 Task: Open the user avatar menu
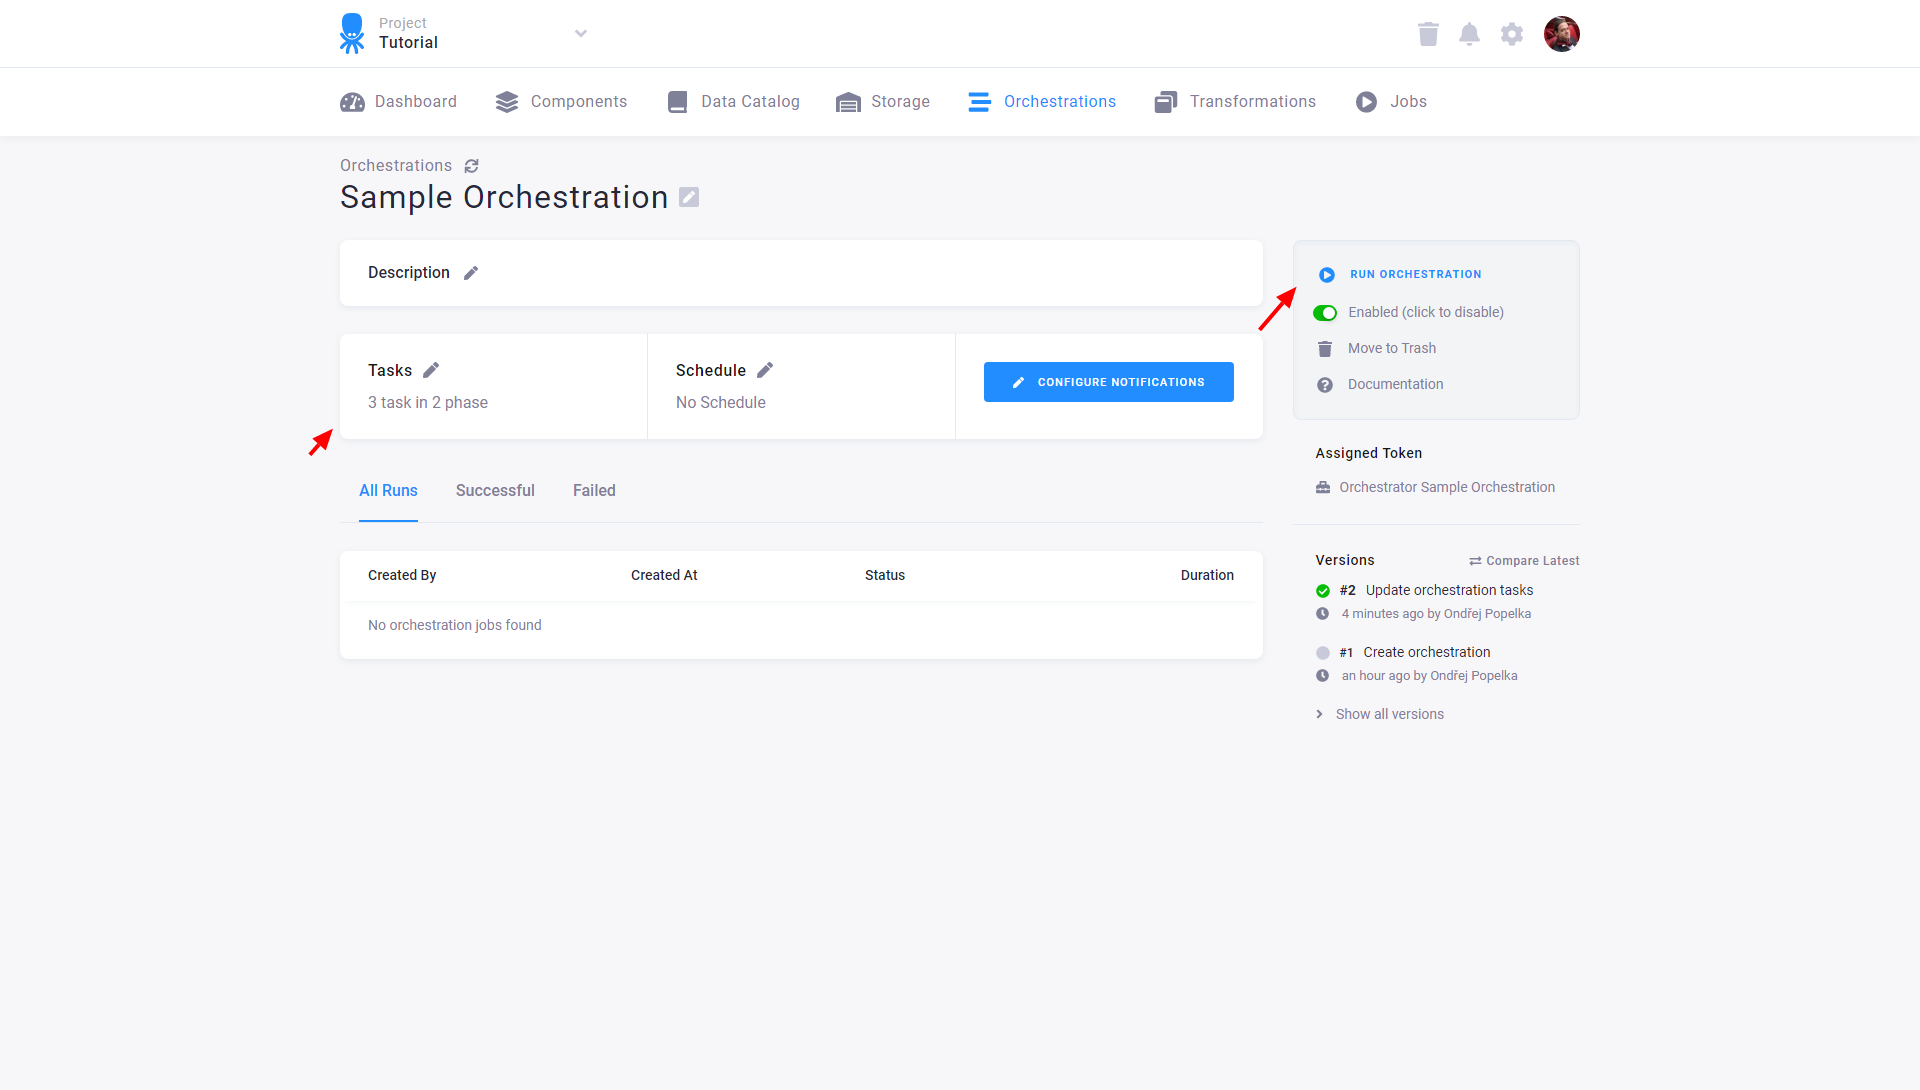1562,33
